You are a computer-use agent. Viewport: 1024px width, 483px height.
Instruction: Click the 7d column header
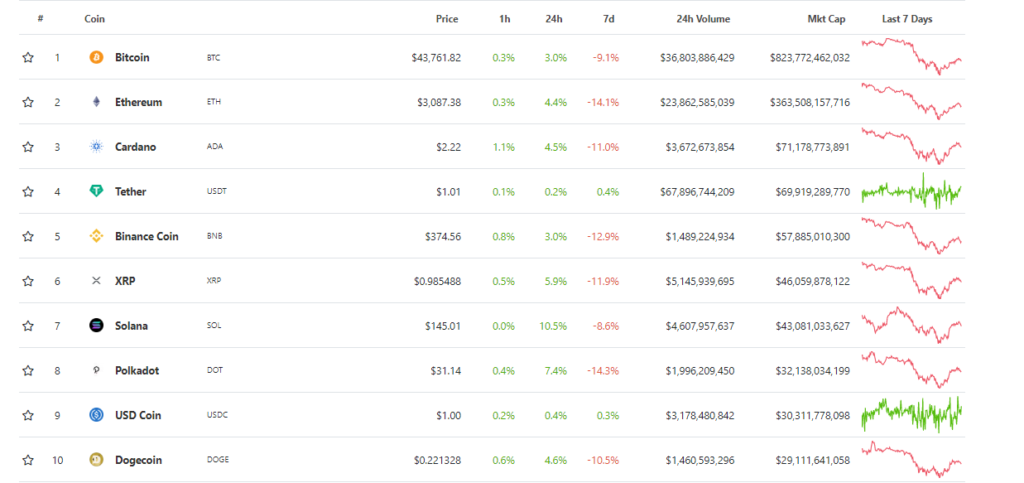coord(609,19)
